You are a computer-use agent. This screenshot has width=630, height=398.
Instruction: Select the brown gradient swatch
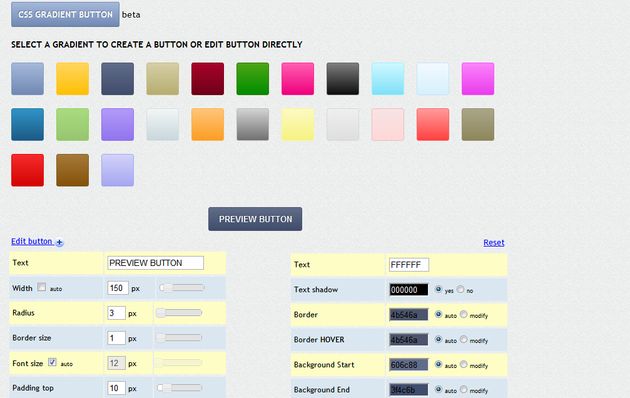[73, 170]
